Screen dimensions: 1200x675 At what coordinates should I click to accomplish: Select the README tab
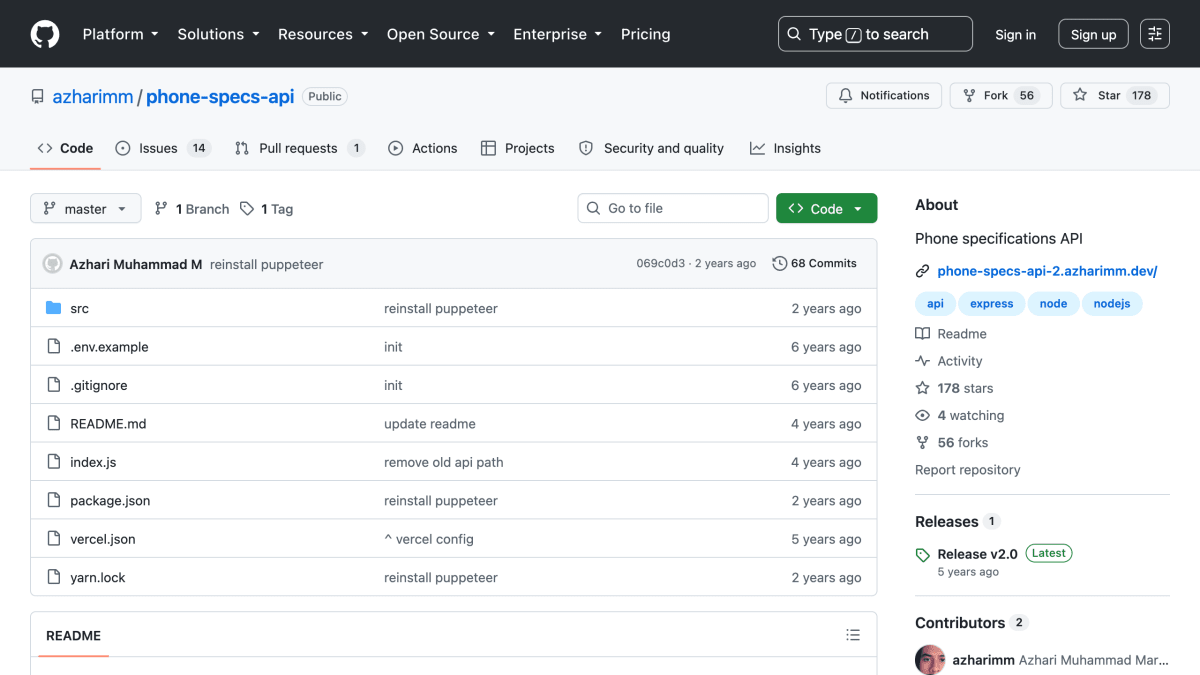[73, 636]
